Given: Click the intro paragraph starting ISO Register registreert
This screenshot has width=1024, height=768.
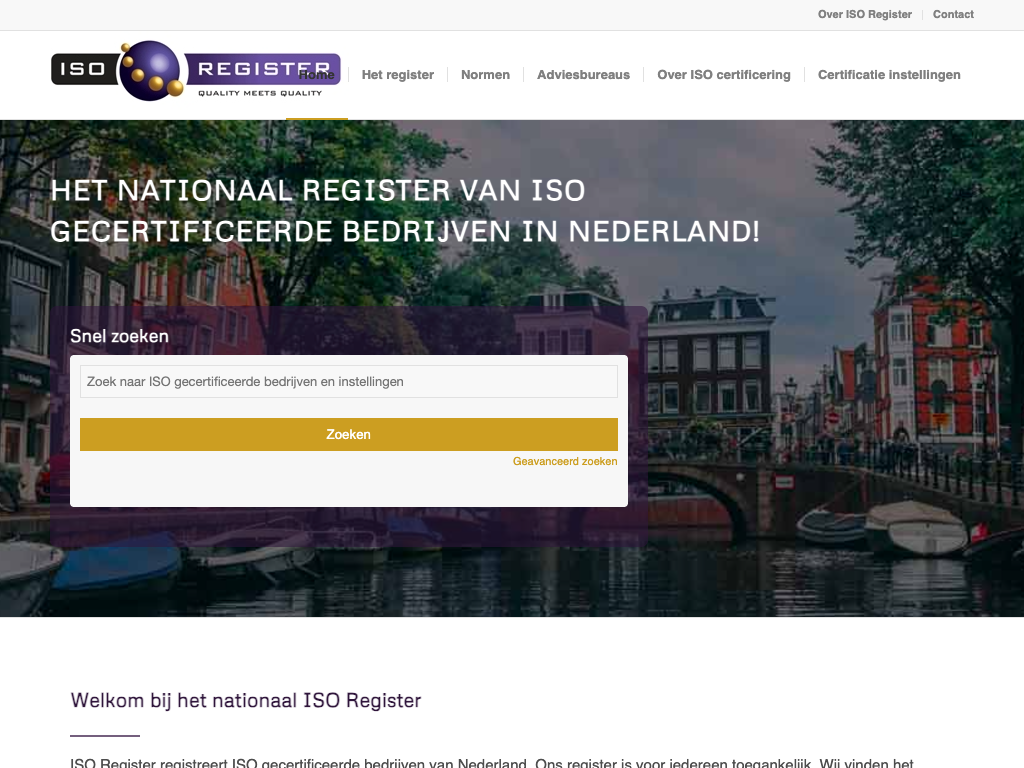Looking at the screenshot, I should [491, 762].
